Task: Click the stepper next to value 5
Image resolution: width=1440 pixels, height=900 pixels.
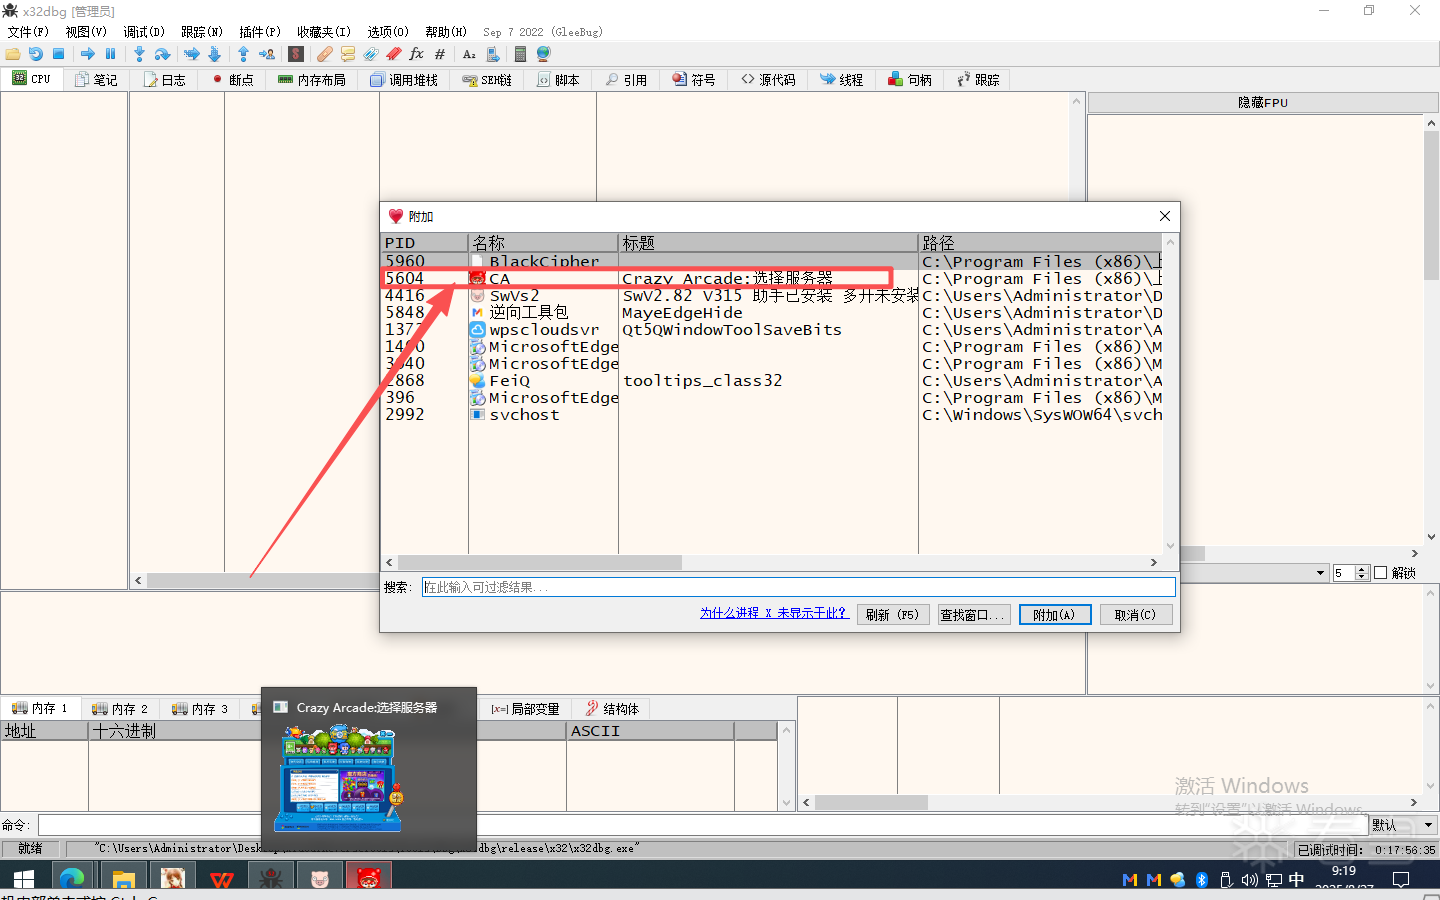Action: point(1361,573)
